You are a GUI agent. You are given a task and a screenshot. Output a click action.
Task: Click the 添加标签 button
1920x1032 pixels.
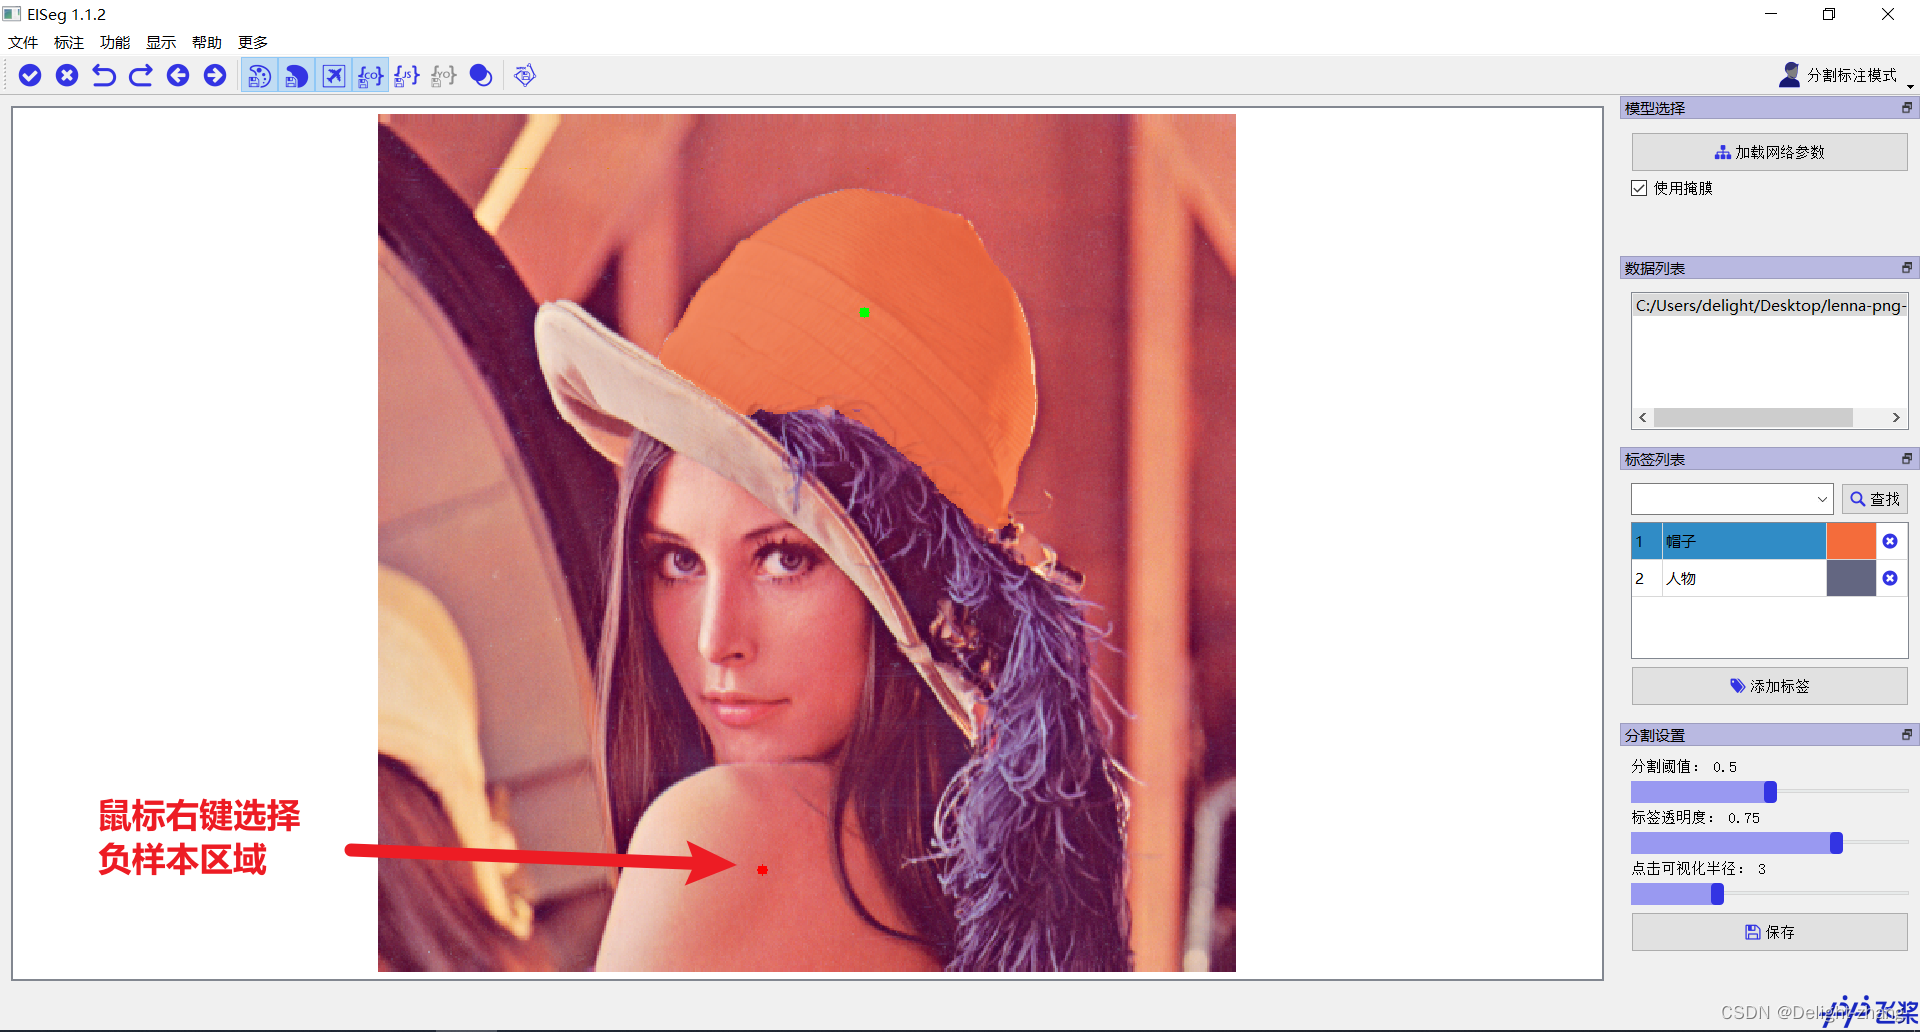tap(1769, 686)
